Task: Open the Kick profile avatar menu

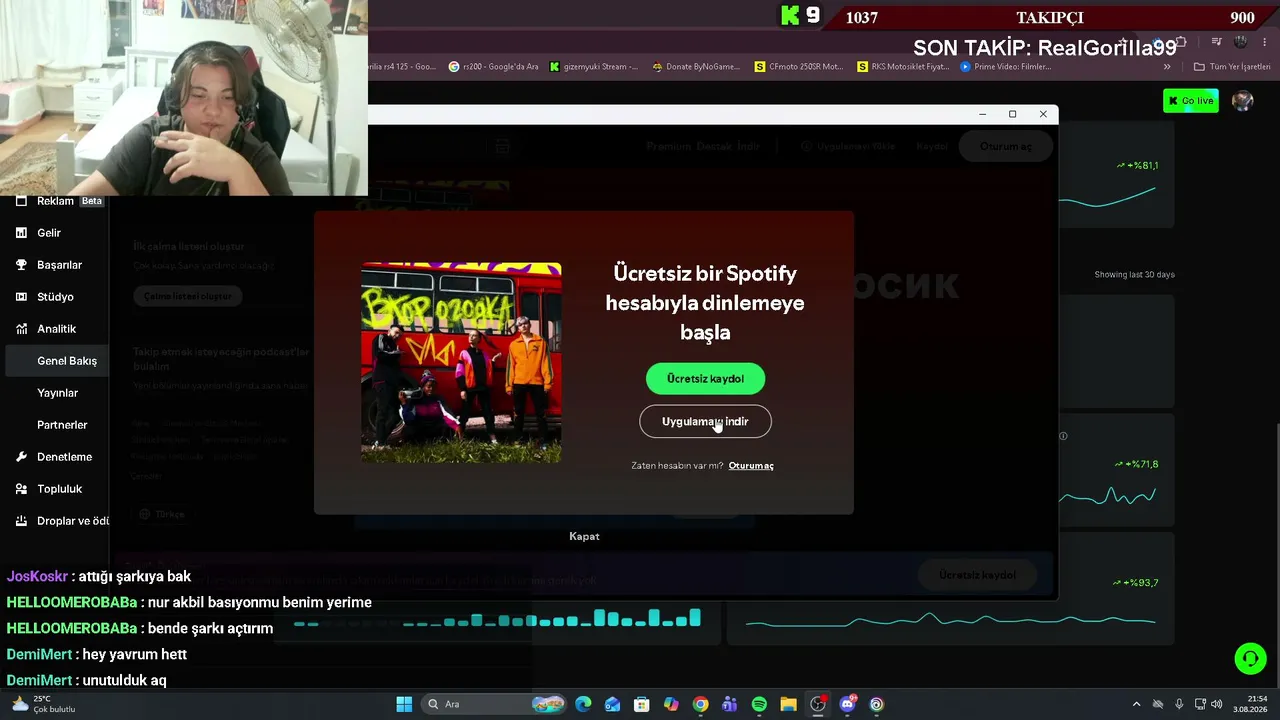Action: 1242,101
